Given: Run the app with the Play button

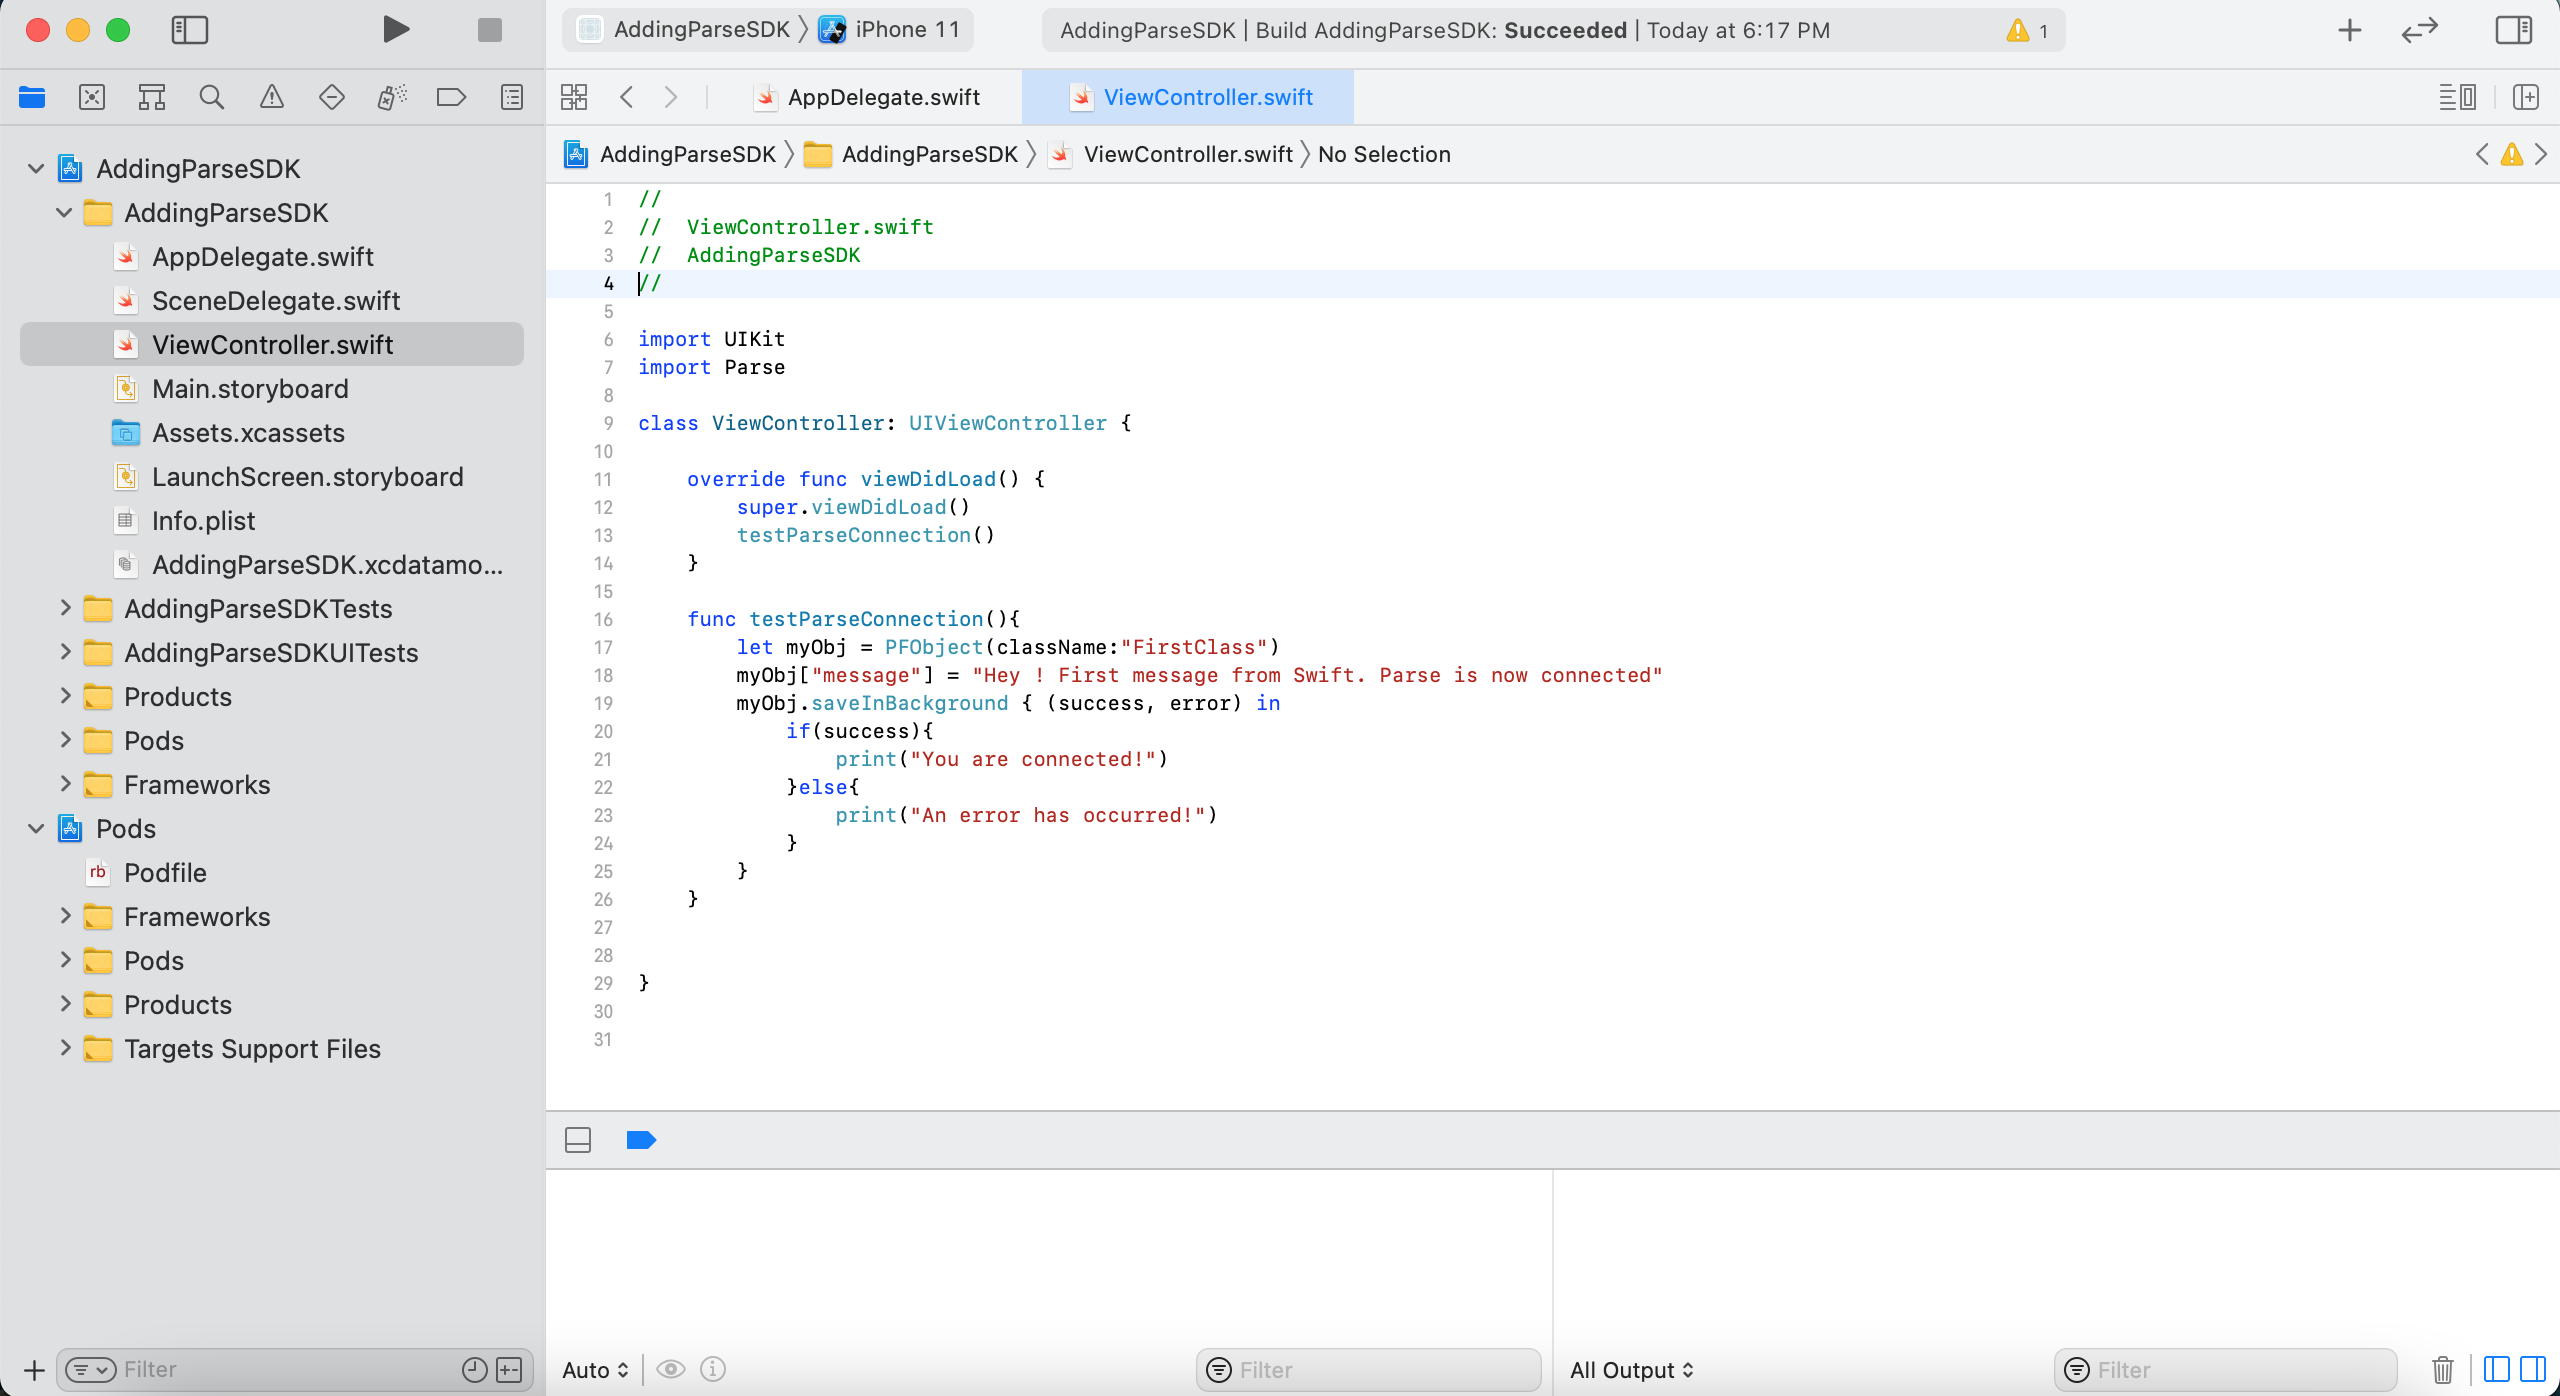Looking at the screenshot, I should pyautogui.click(x=396, y=30).
